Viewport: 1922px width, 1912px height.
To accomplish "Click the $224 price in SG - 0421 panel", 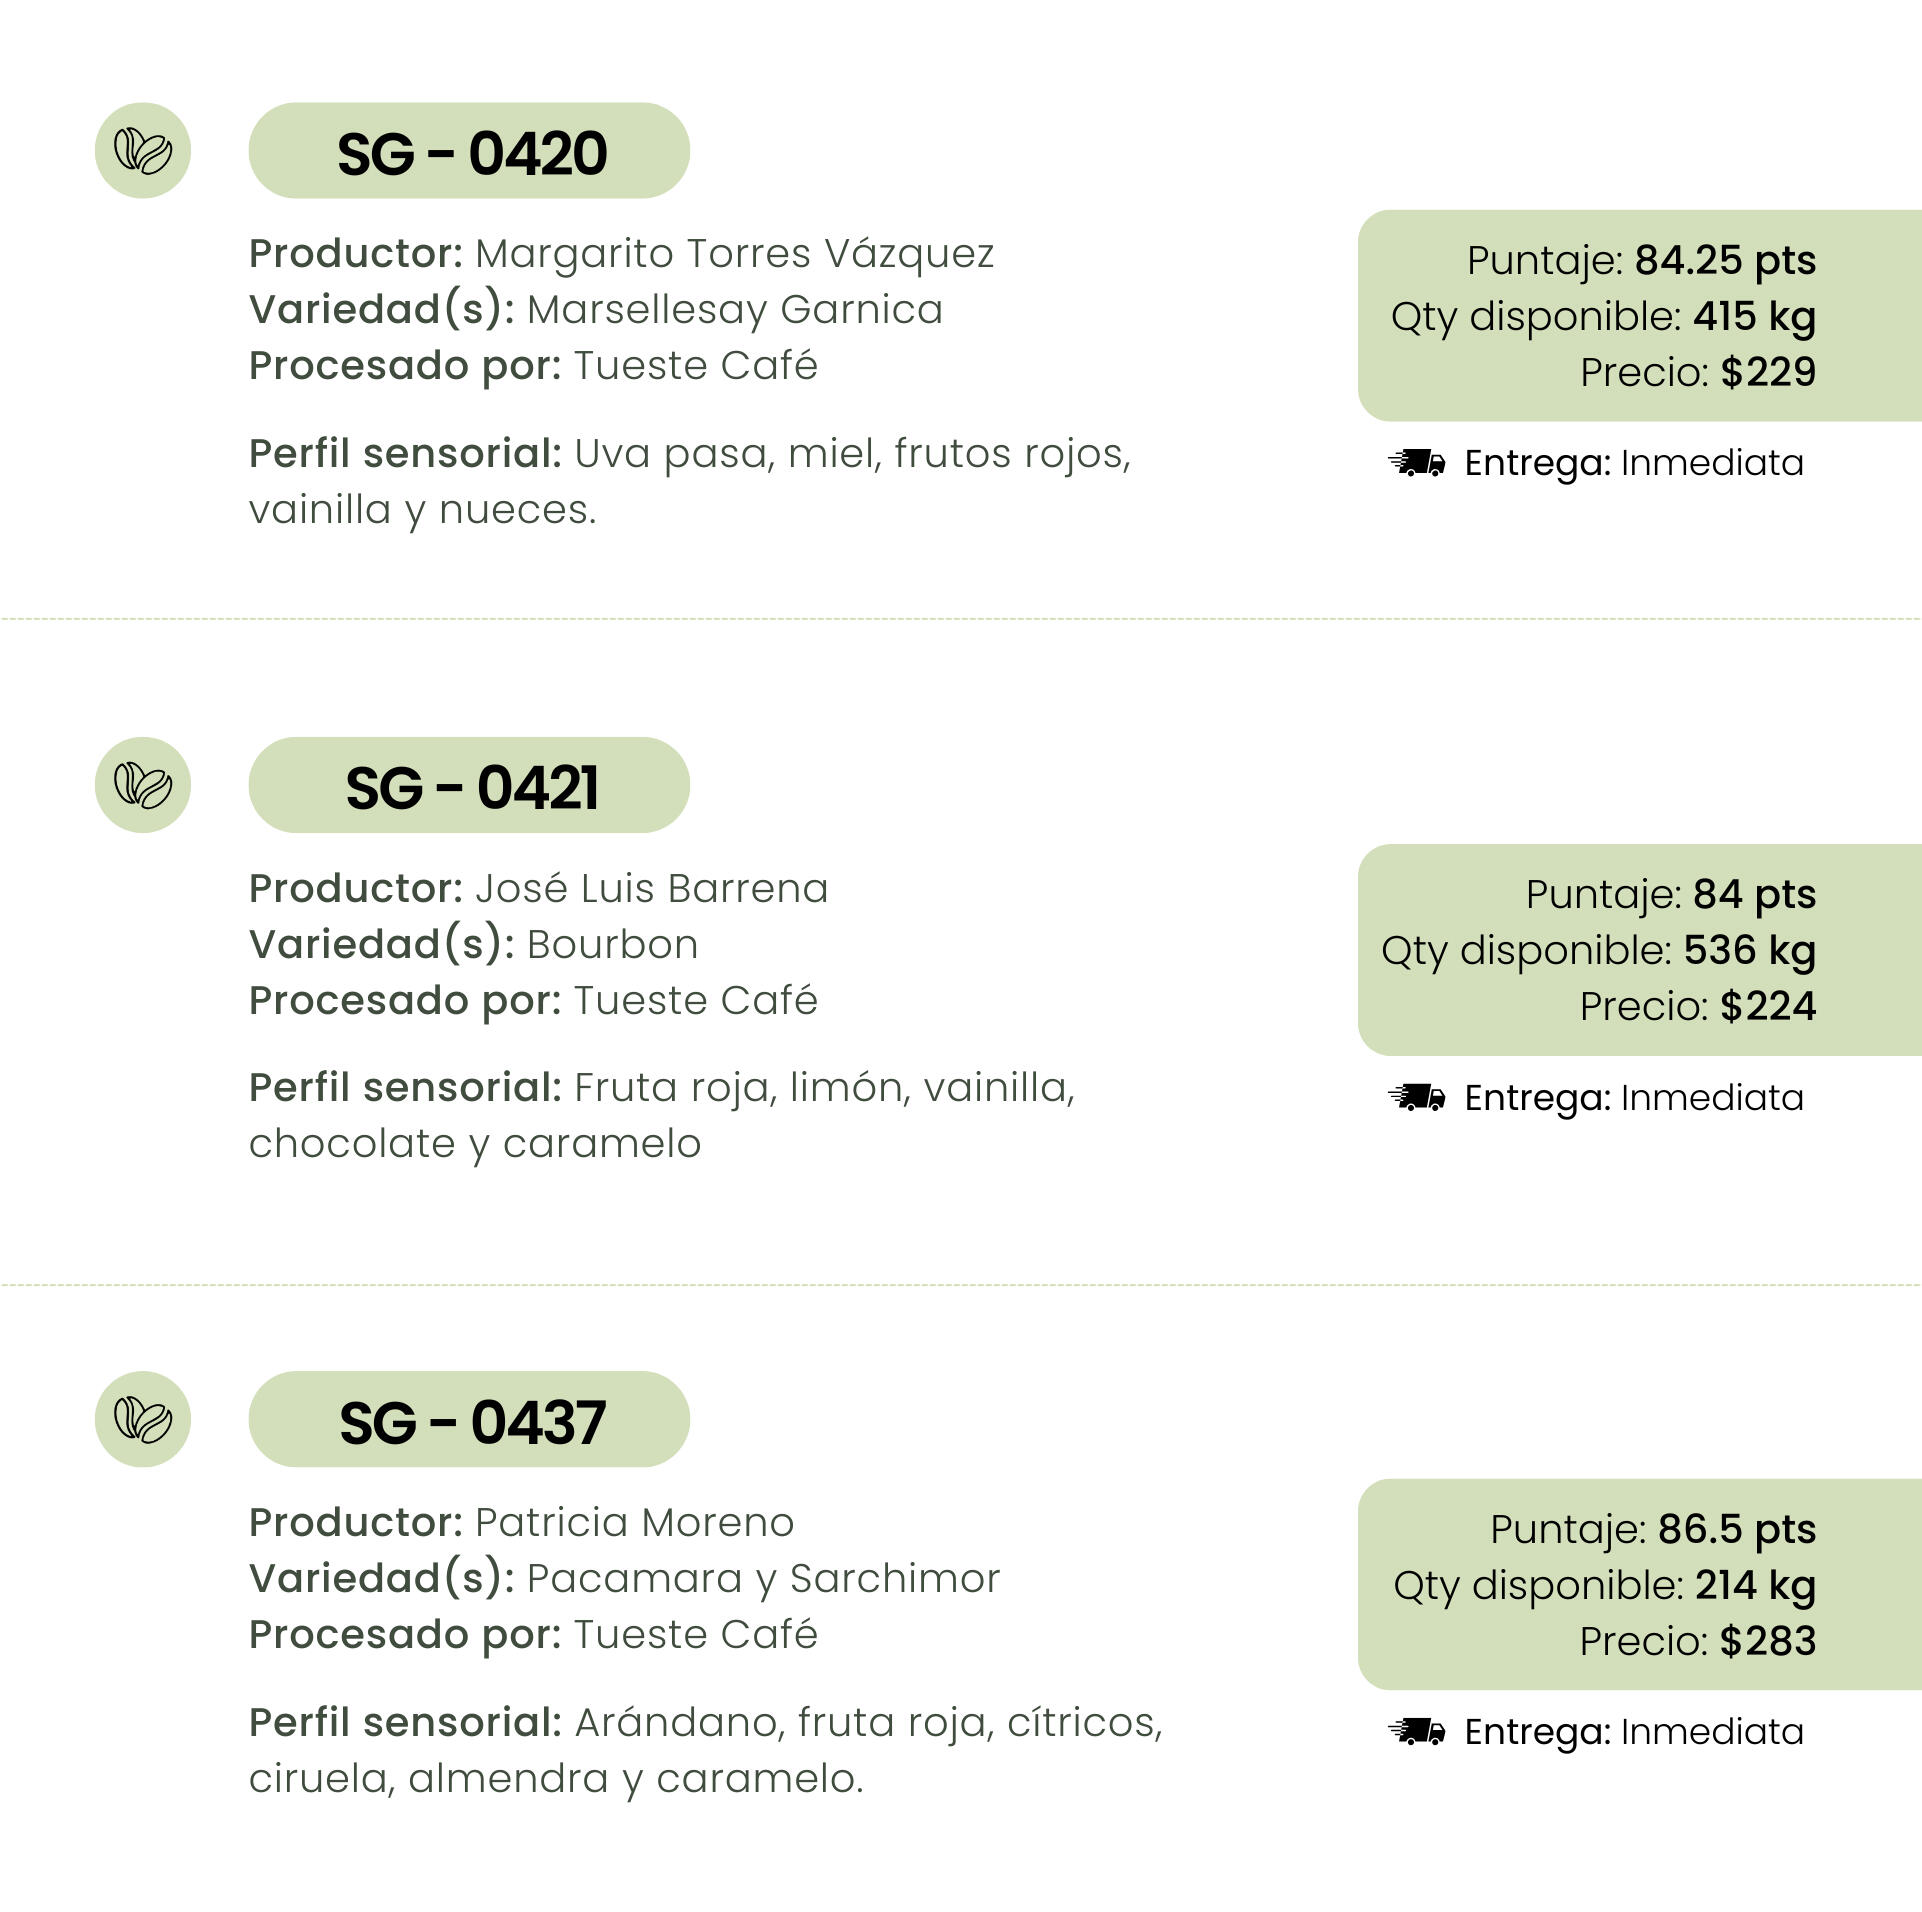I will pyautogui.click(x=1768, y=1006).
